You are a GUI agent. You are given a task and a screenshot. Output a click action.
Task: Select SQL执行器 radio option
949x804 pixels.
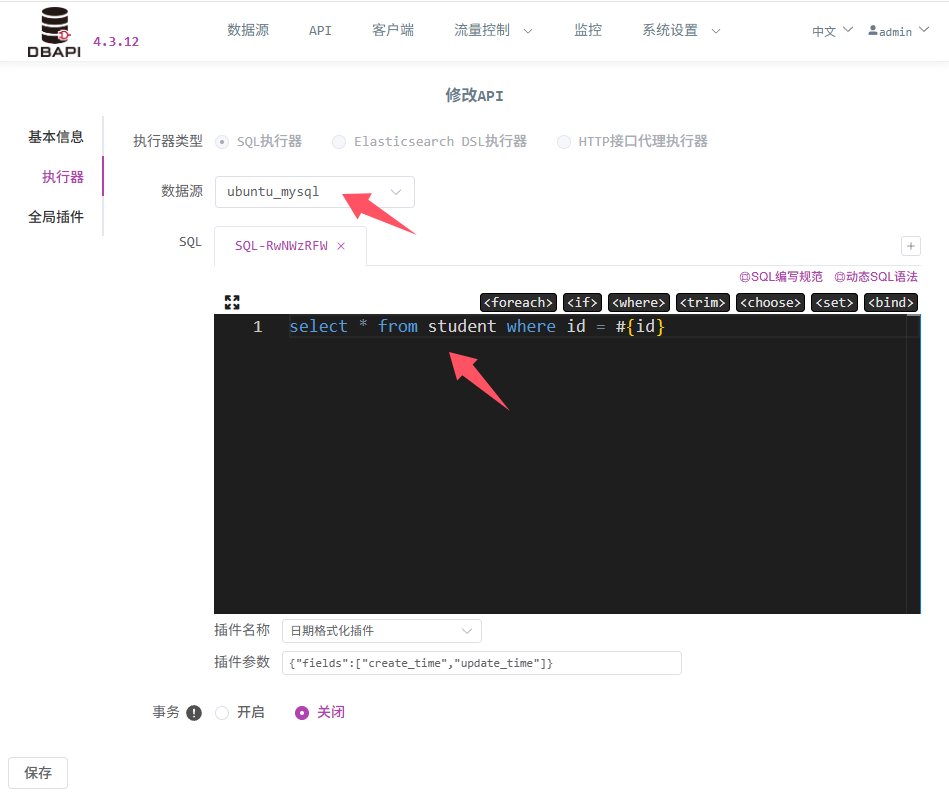pos(222,142)
